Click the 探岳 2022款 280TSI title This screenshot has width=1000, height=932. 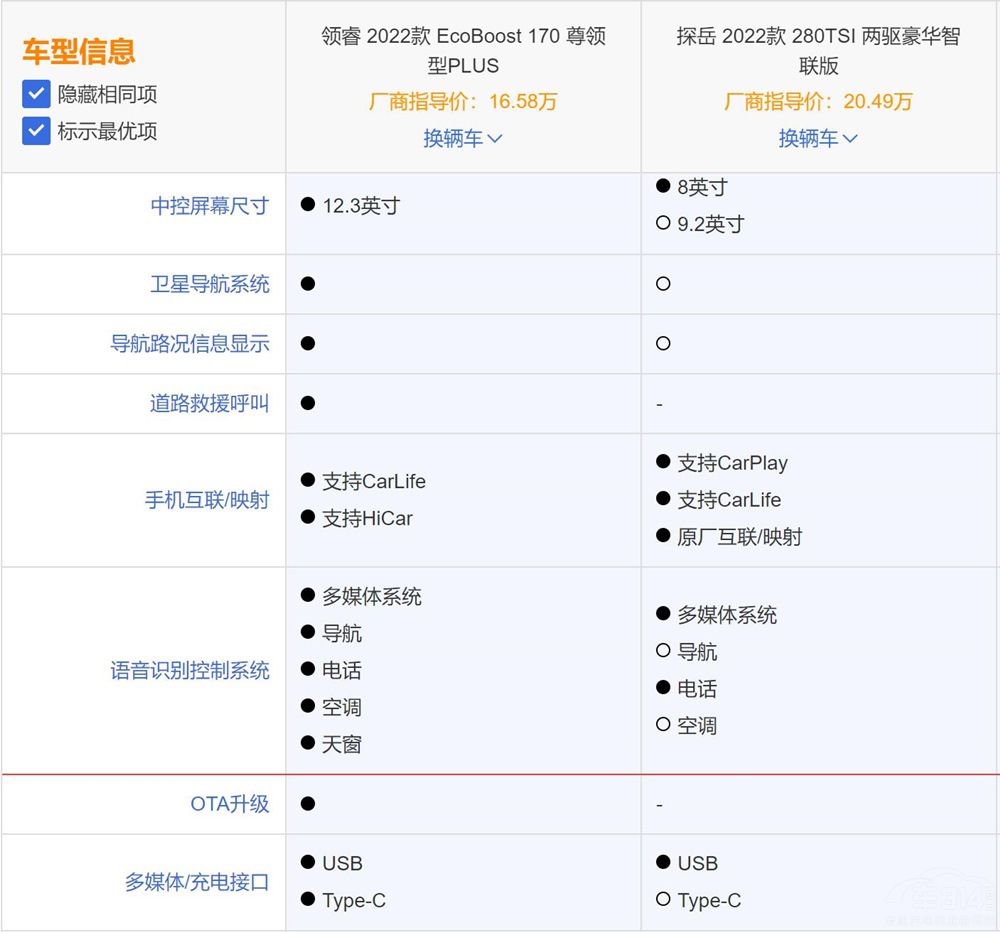click(x=818, y=51)
